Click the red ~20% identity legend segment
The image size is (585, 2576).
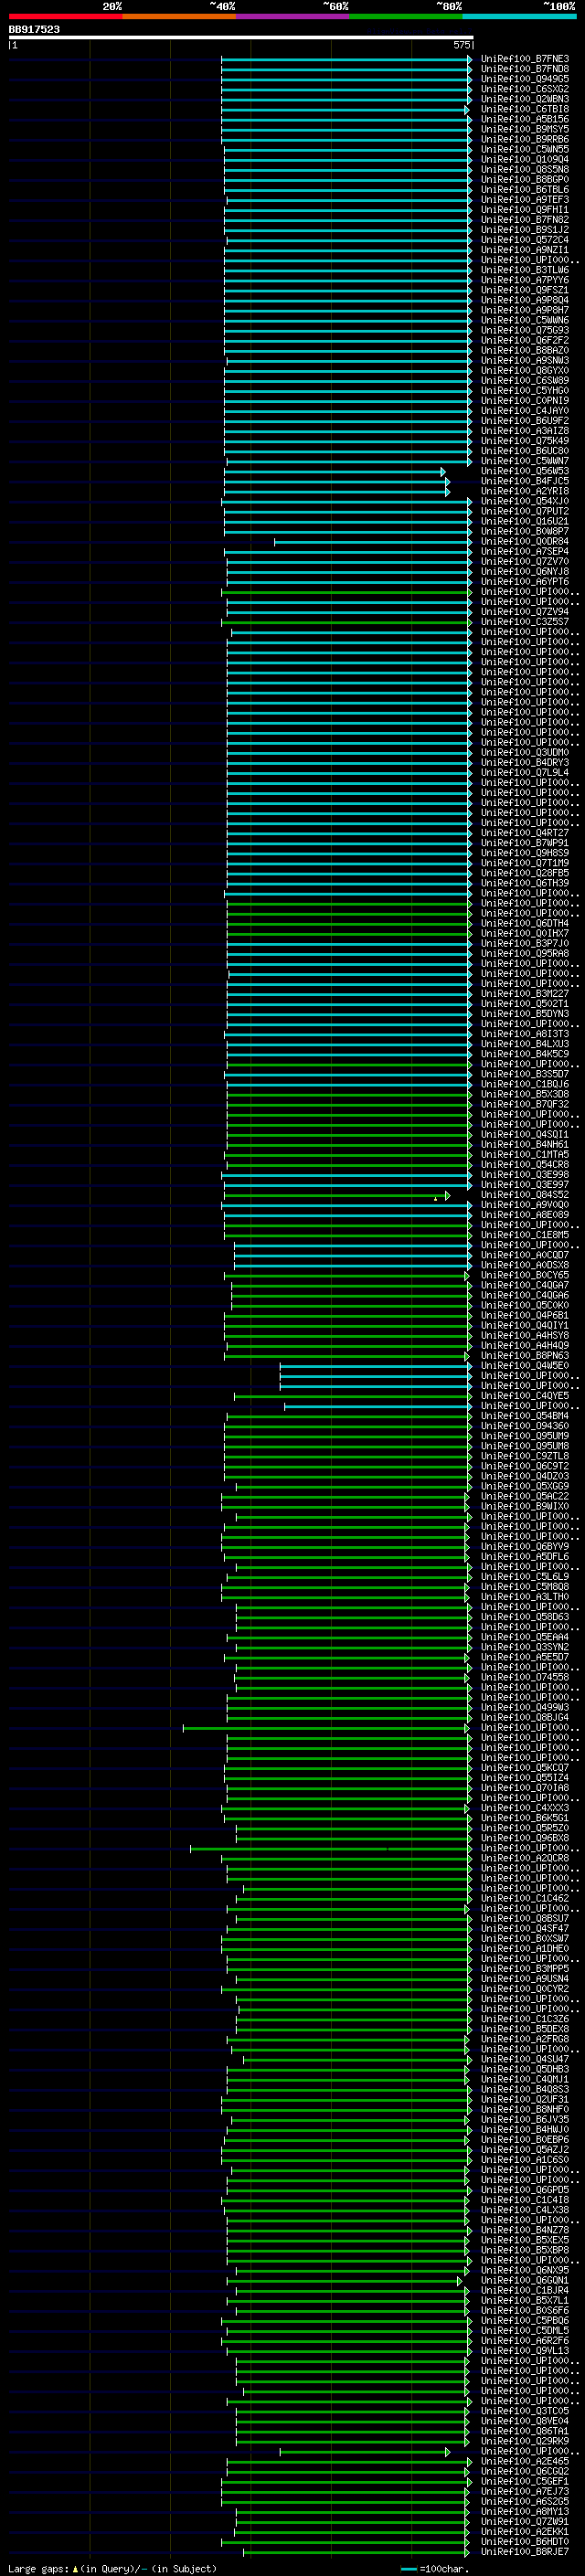(65, 16)
